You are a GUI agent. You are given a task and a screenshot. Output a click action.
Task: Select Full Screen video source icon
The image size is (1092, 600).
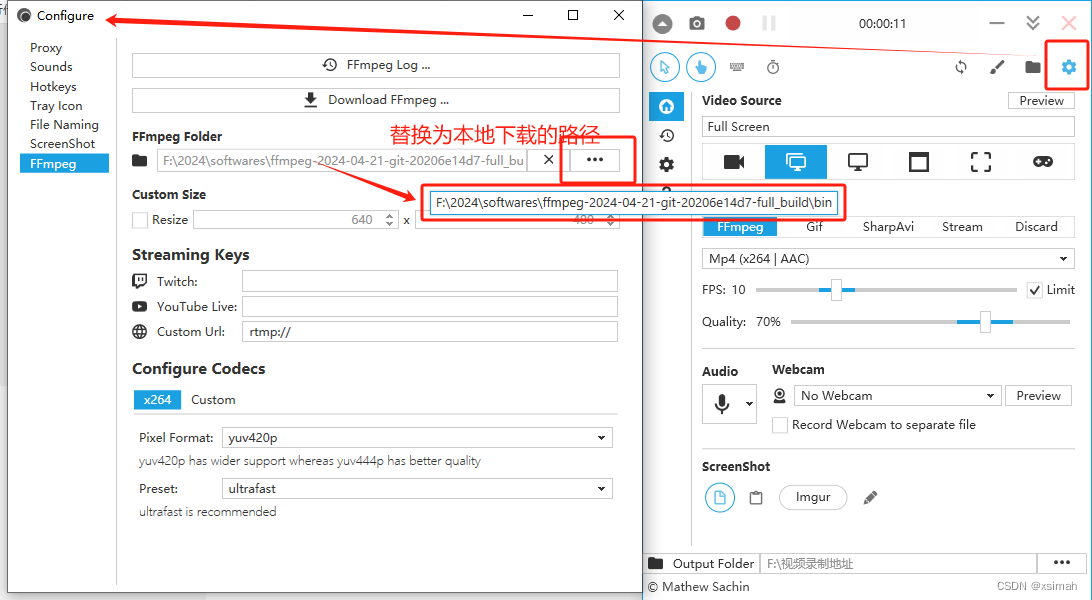[x=796, y=162]
